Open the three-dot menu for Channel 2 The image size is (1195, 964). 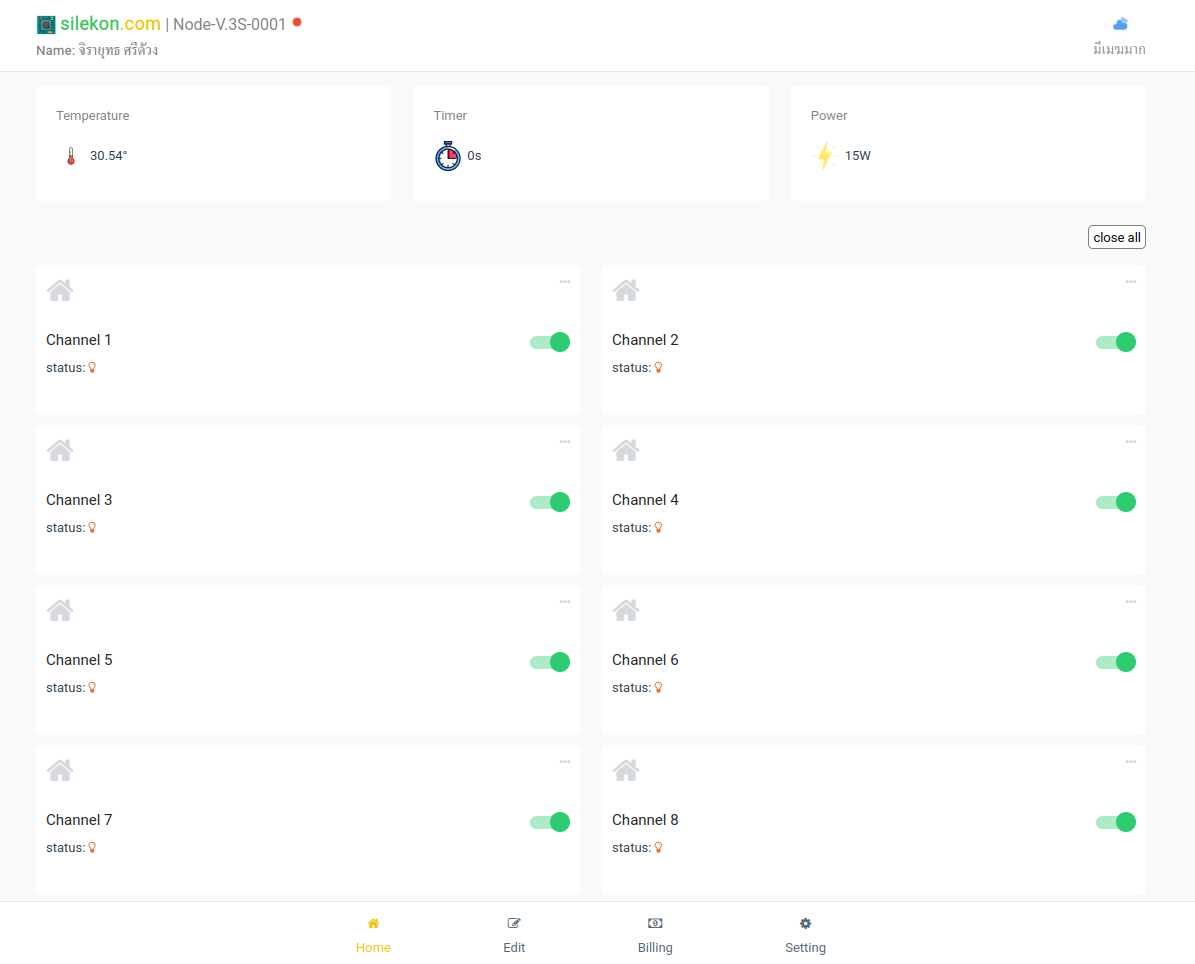point(1130,282)
